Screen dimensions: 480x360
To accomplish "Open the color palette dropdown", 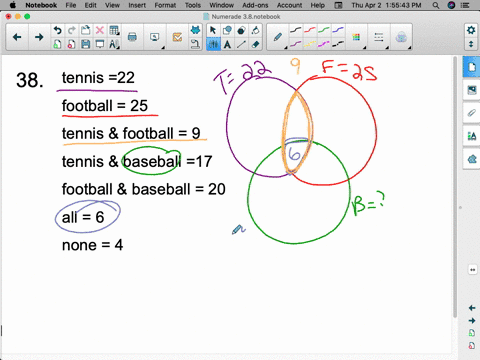I will 357,38.
